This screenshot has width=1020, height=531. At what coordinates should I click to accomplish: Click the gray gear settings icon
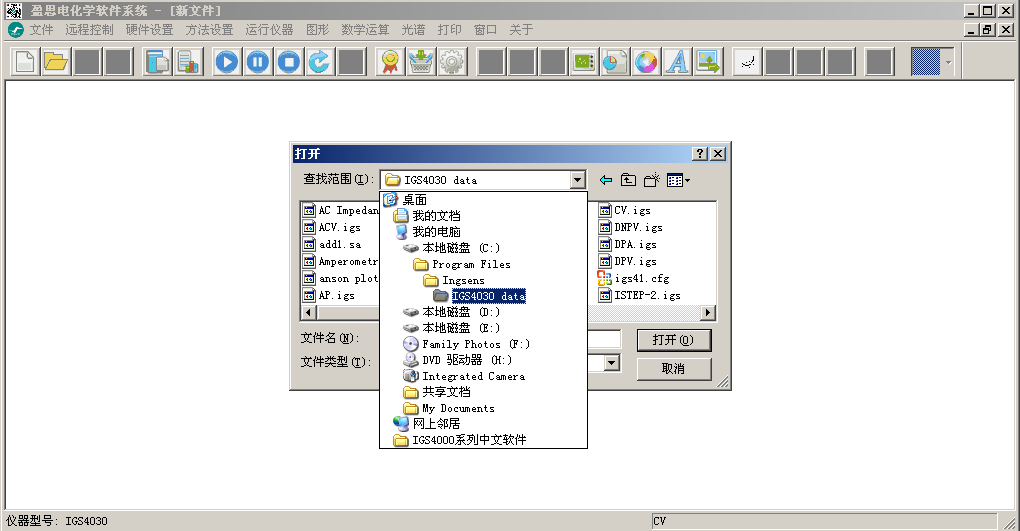pyautogui.click(x=452, y=62)
